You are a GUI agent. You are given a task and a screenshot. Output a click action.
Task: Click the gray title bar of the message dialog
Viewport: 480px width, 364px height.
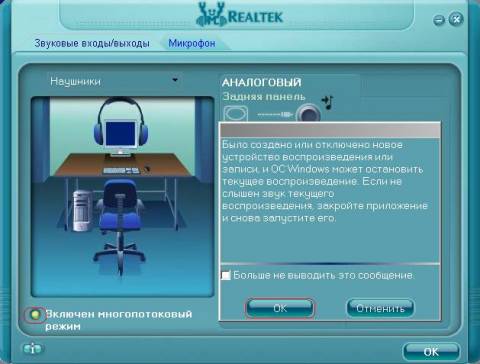330,130
